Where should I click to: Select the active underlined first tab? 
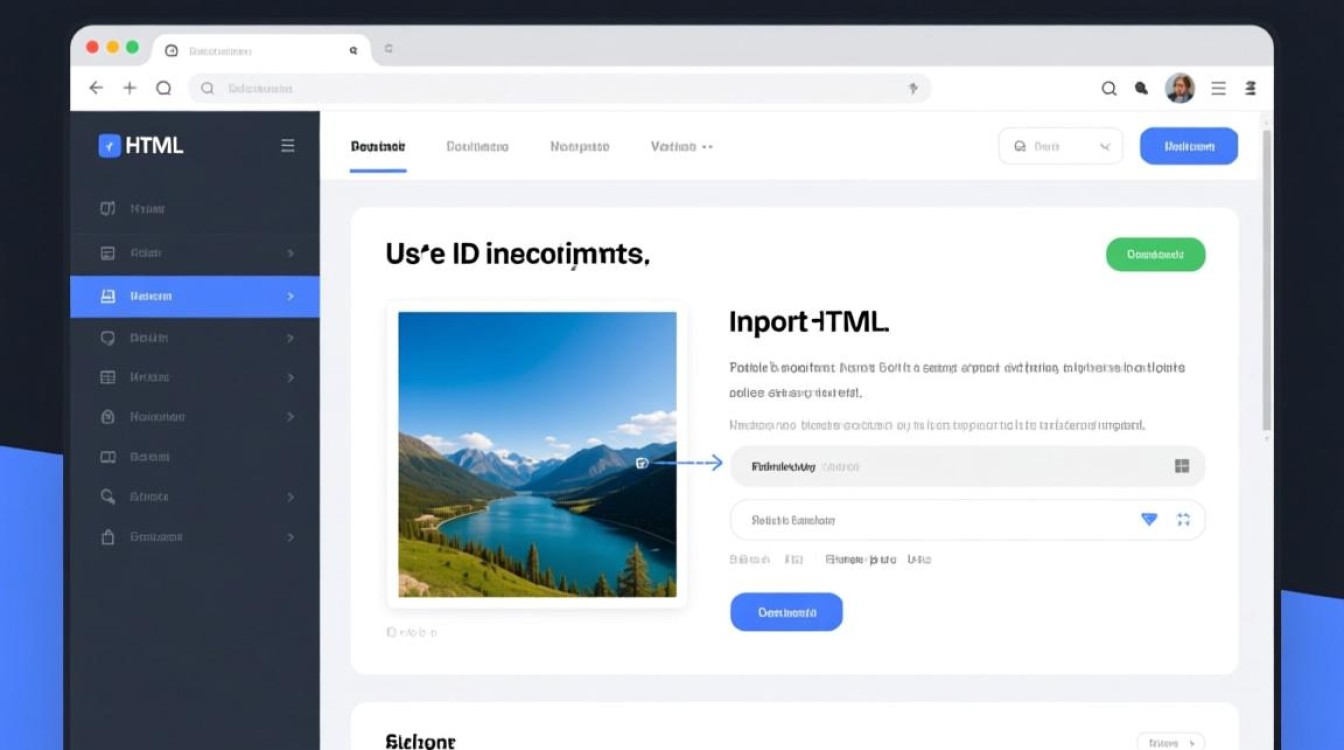point(378,147)
